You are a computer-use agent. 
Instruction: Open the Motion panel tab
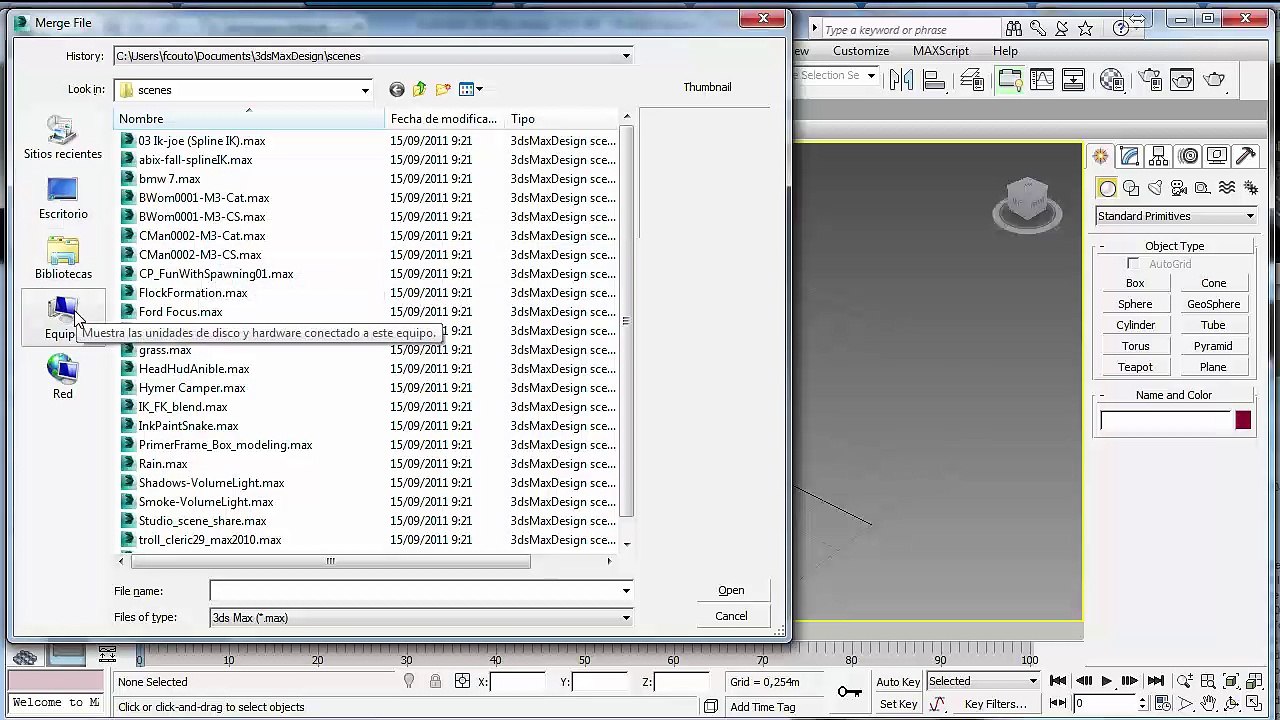tap(1188, 156)
